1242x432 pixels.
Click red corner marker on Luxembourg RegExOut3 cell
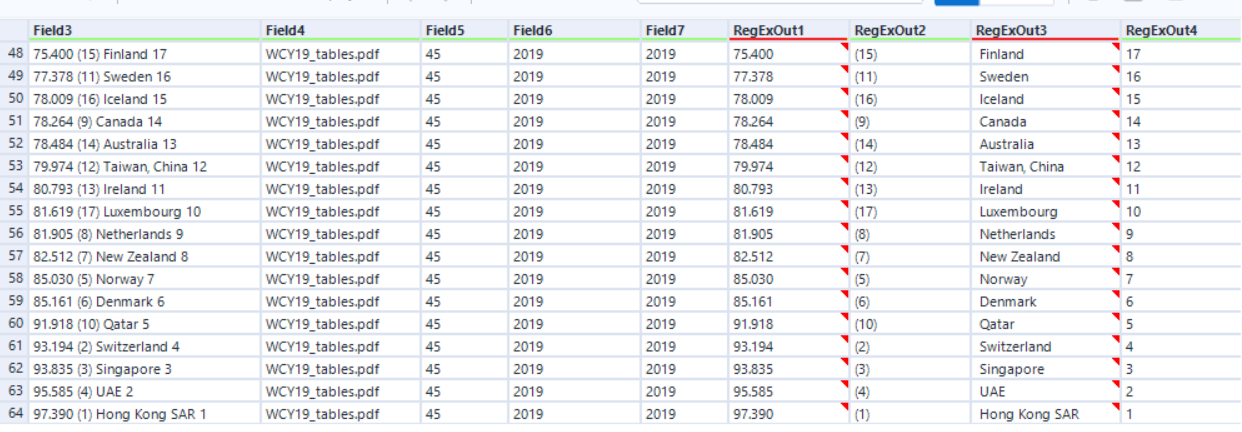(1115, 205)
